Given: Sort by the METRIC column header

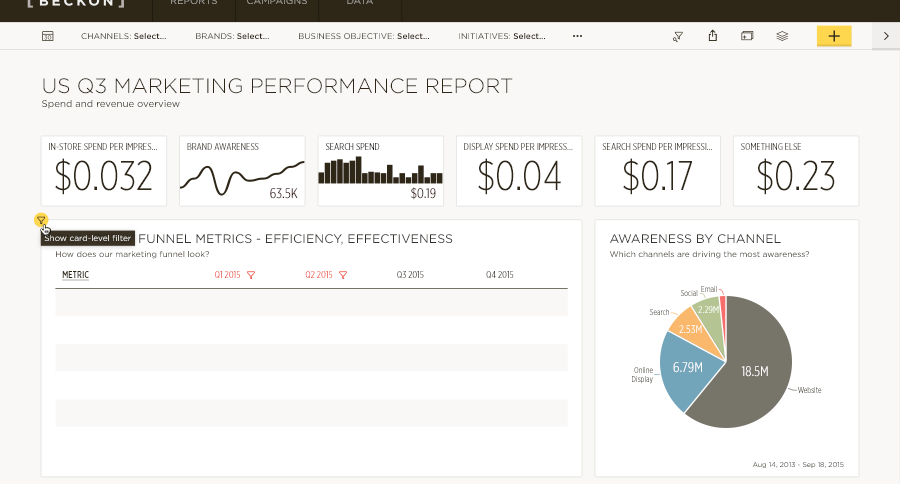Looking at the screenshot, I should tap(75, 275).
